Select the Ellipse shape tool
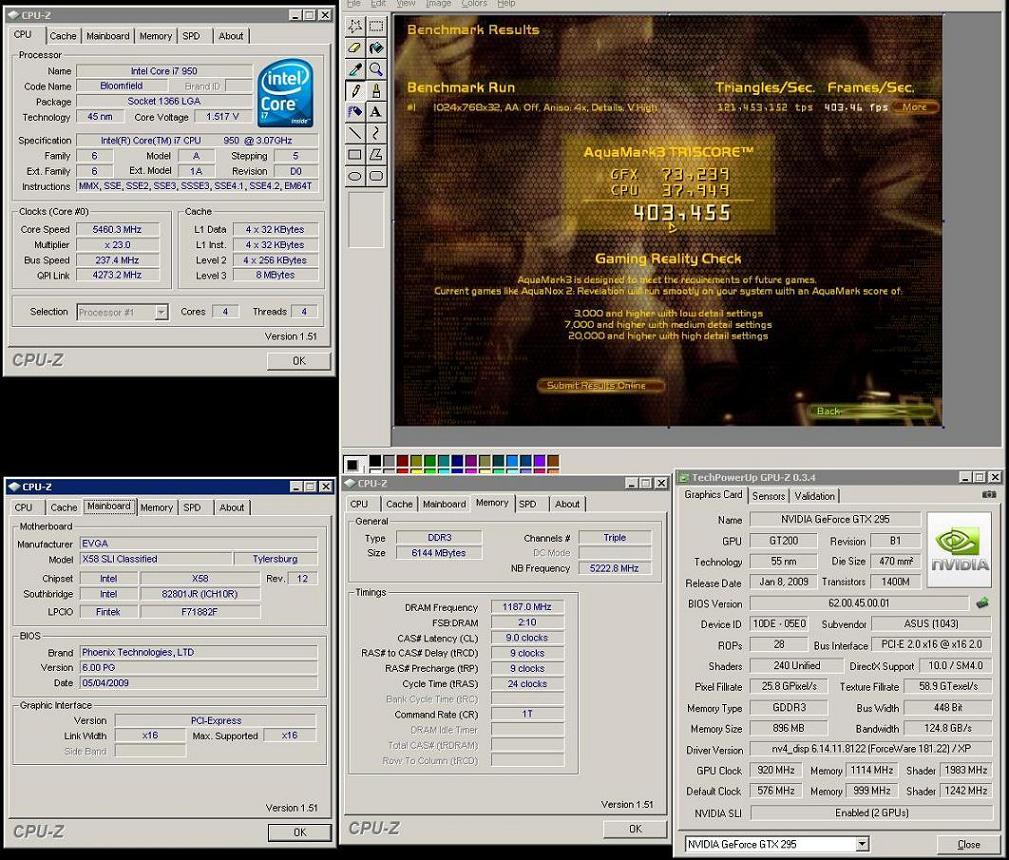1009x860 pixels. (355, 175)
